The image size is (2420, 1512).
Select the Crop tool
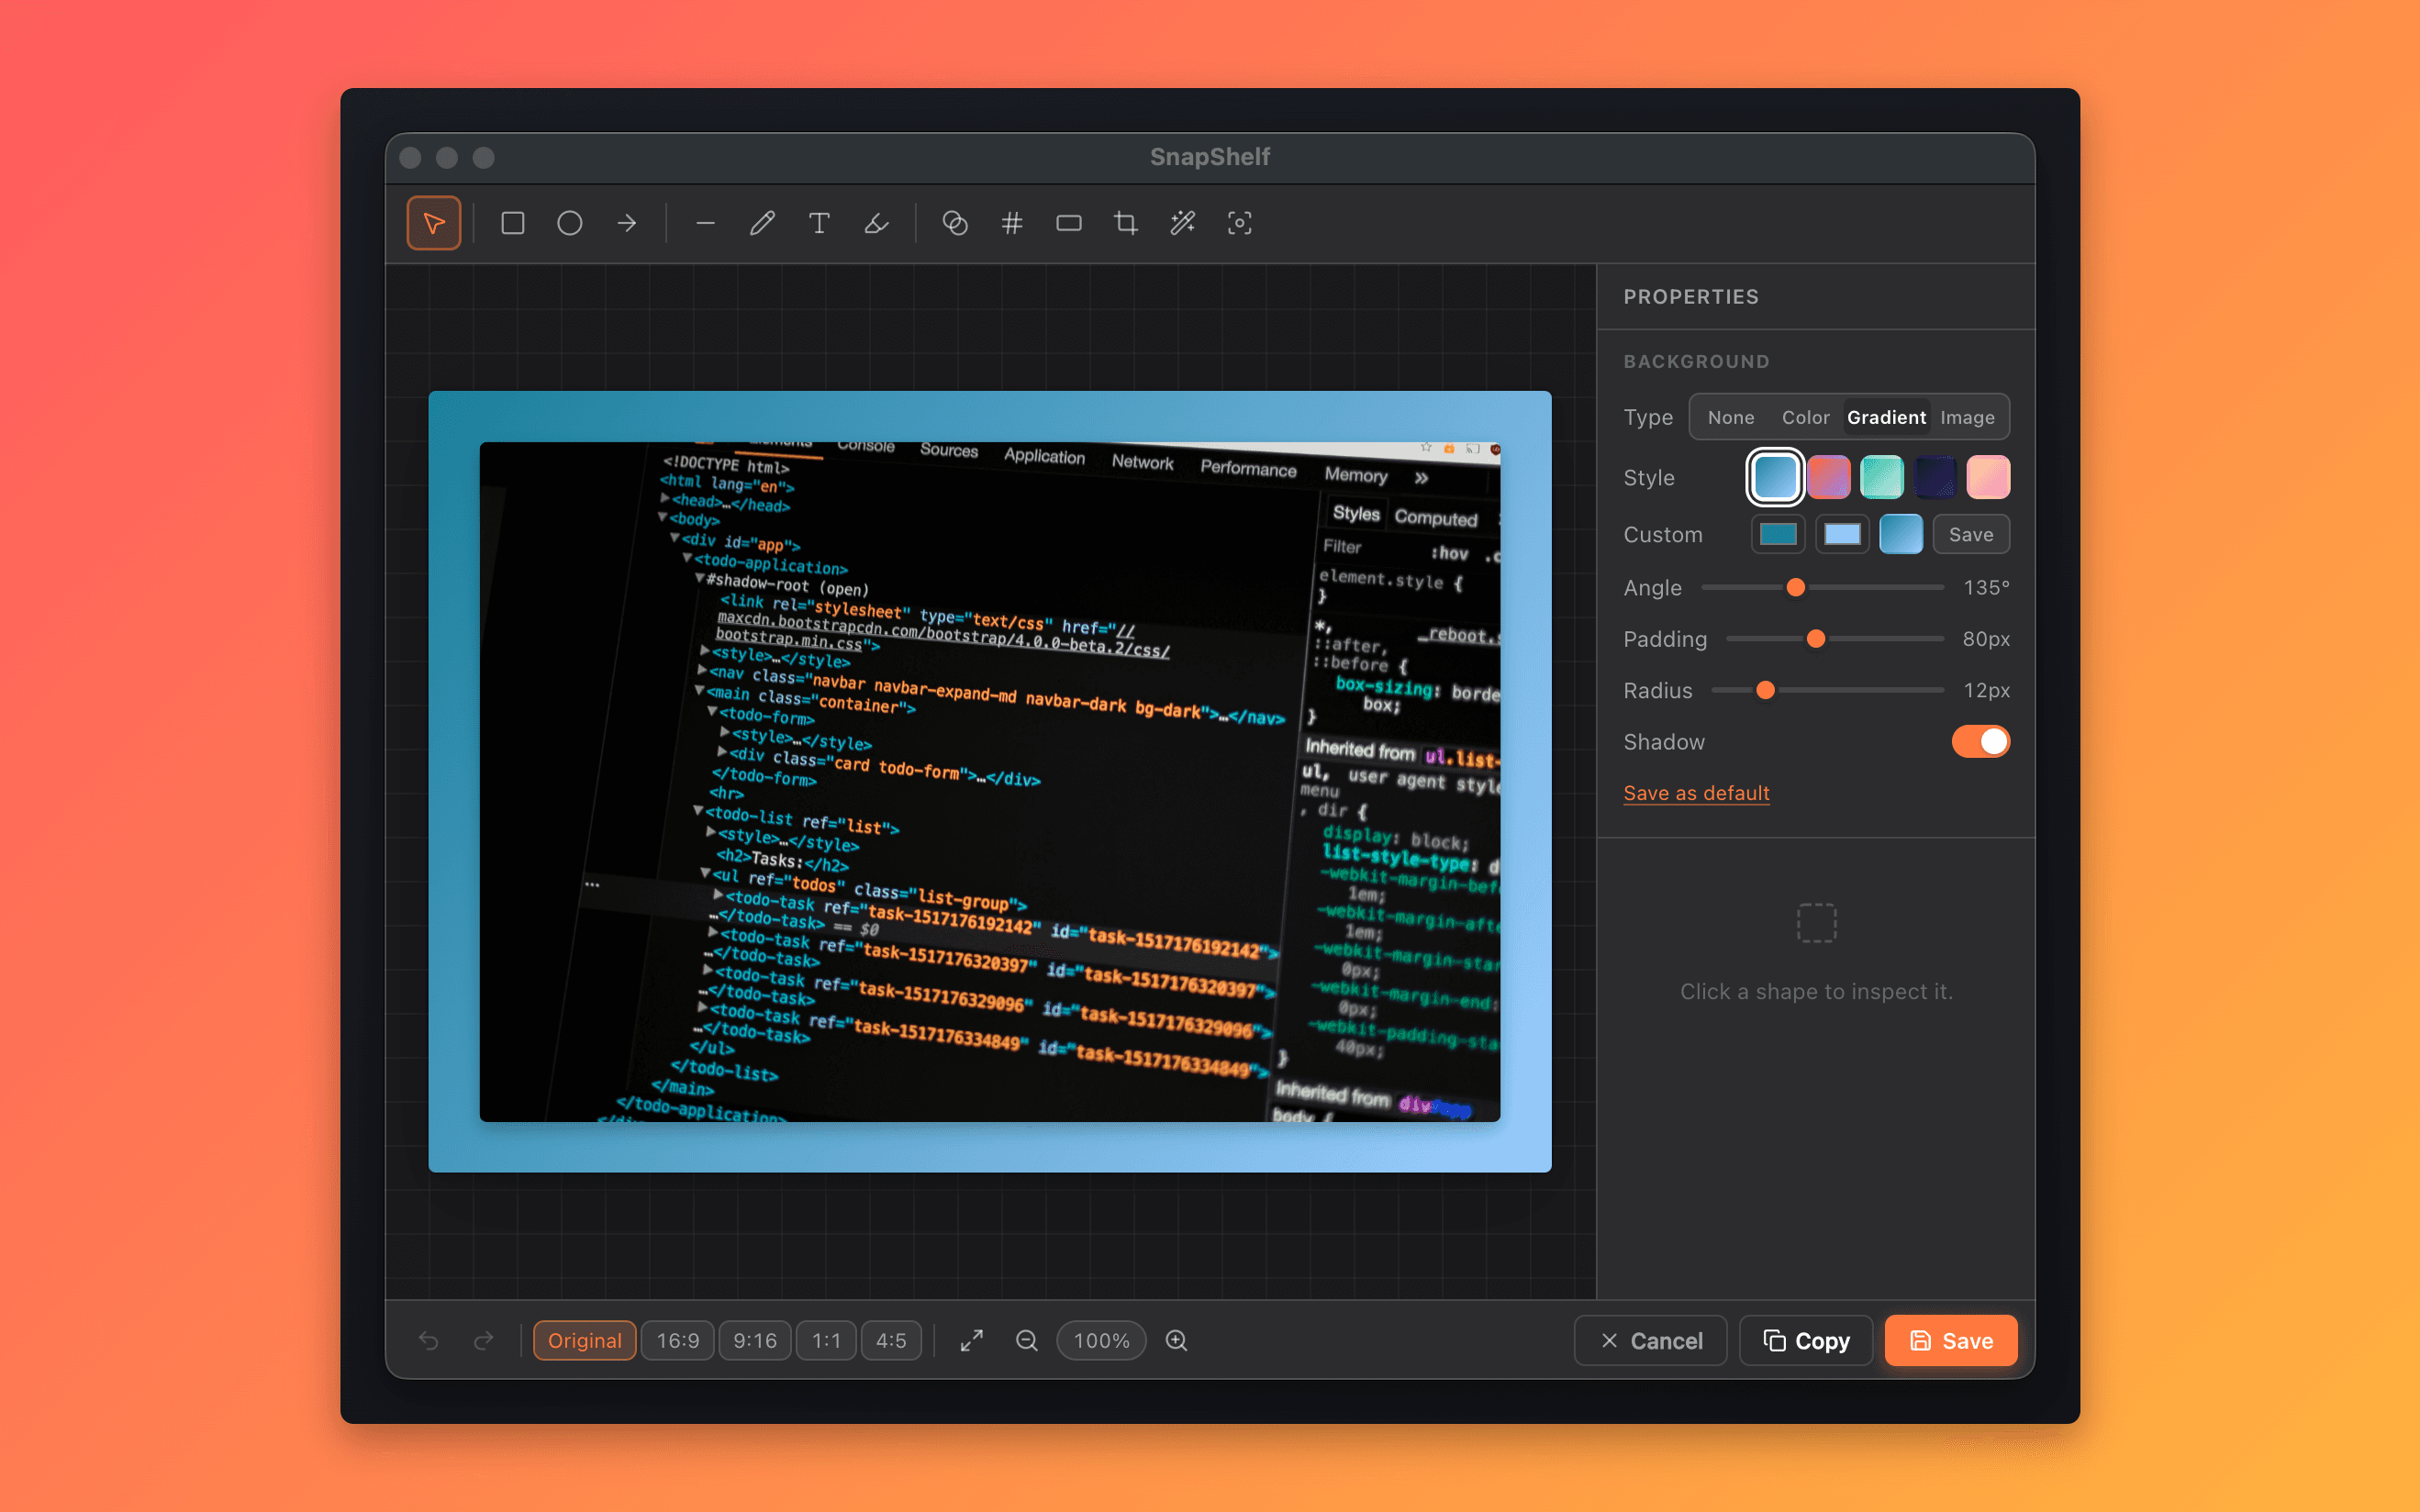point(1126,223)
